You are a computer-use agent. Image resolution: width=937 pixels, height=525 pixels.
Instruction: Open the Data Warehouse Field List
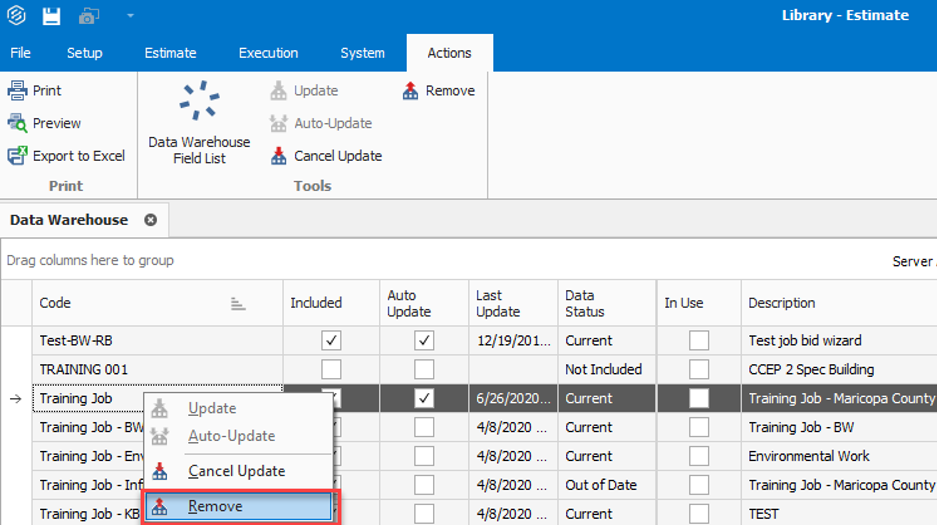coord(199,123)
